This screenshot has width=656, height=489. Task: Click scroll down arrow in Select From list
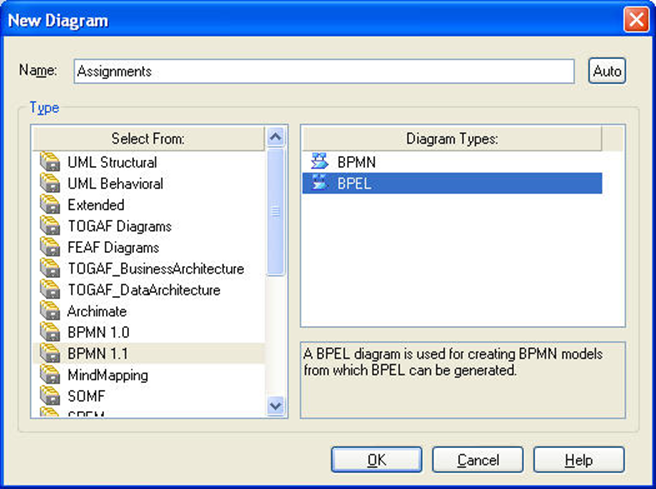[275, 406]
